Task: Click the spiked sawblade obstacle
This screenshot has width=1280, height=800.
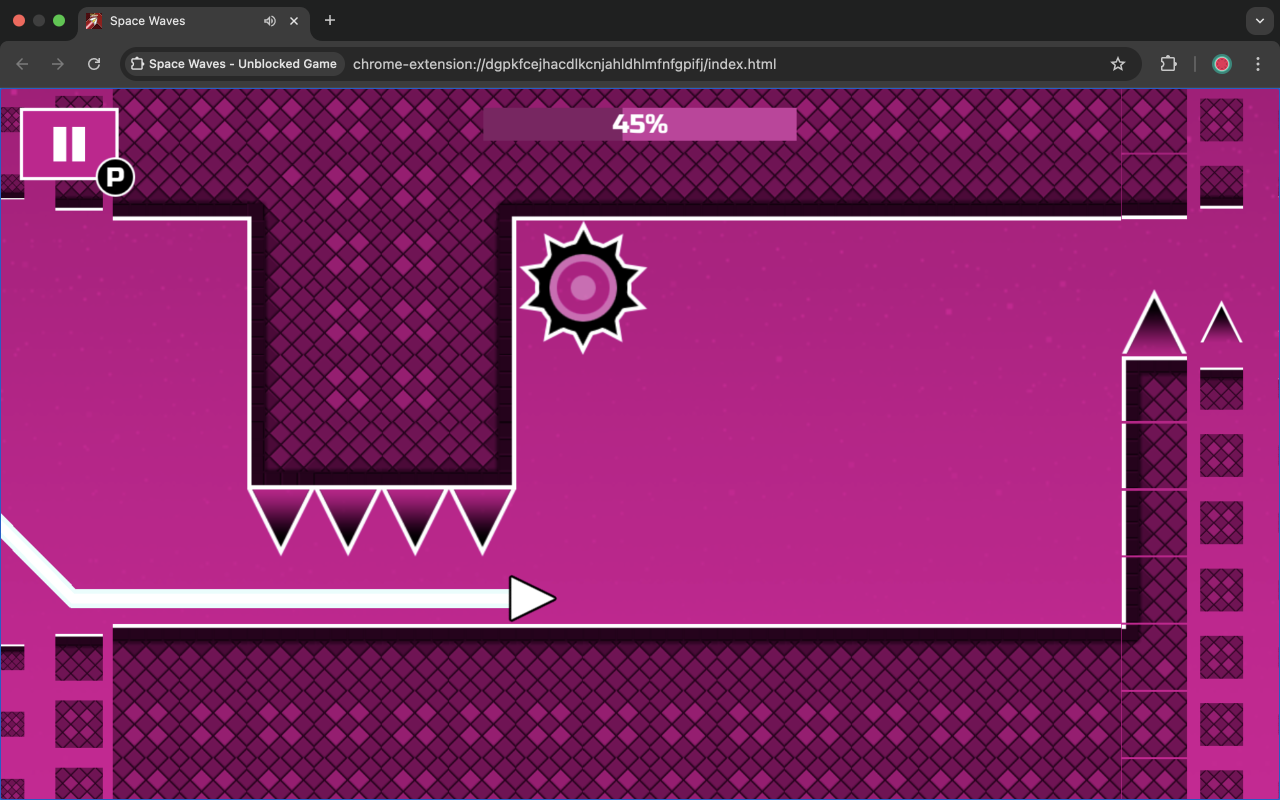Action: coord(583,288)
